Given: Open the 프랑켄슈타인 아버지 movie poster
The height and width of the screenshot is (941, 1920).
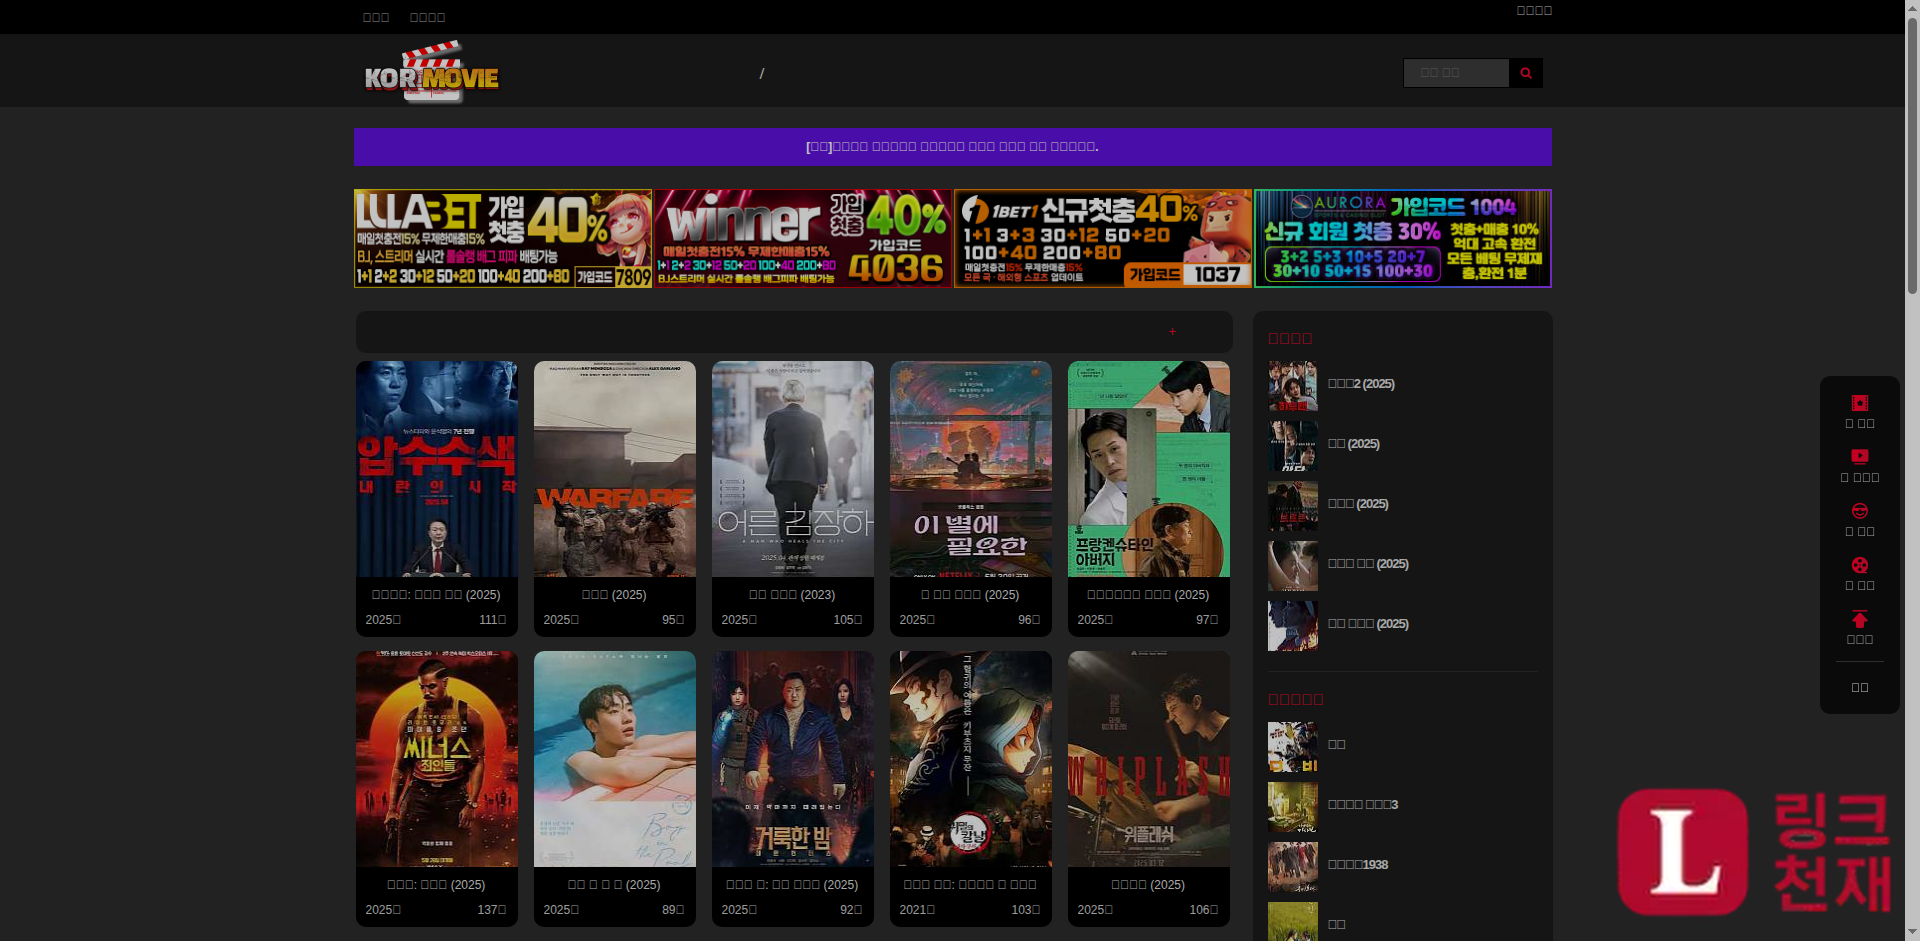Looking at the screenshot, I should tap(1149, 469).
